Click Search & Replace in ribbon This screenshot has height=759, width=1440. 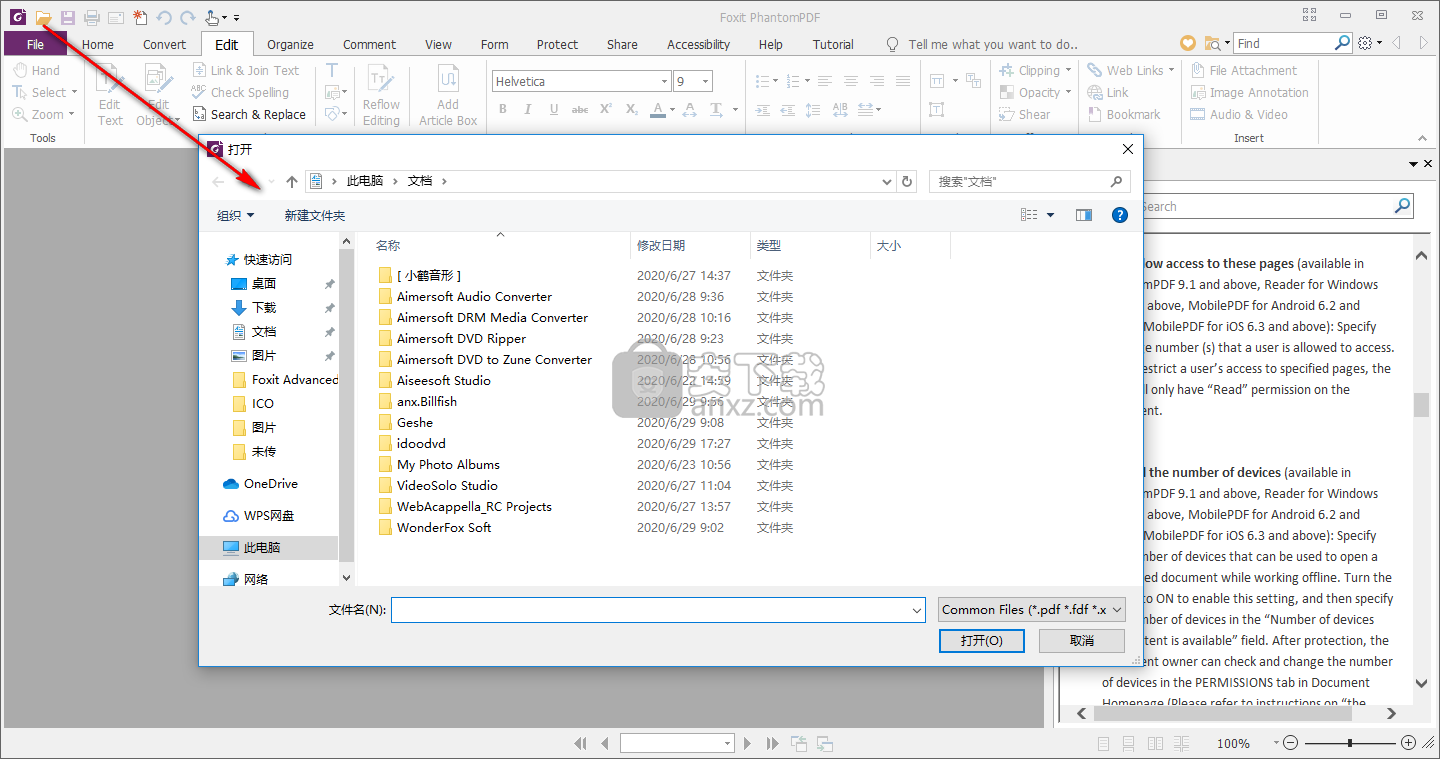coord(249,114)
